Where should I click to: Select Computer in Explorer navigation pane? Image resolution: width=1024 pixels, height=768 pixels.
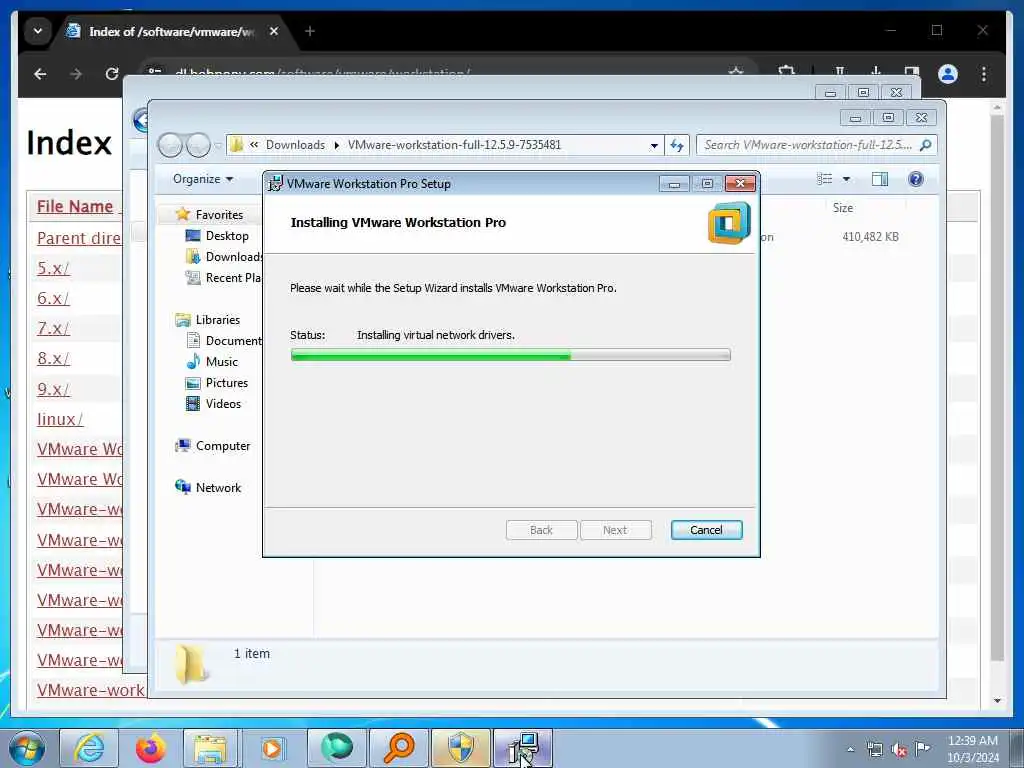(223, 445)
